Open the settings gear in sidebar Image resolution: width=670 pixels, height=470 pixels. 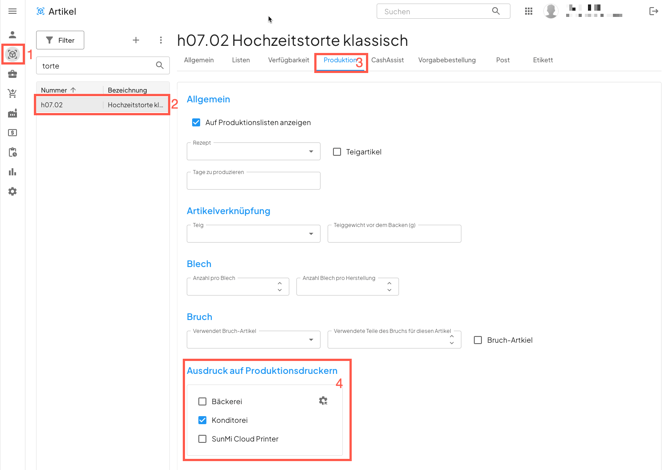[12, 191]
